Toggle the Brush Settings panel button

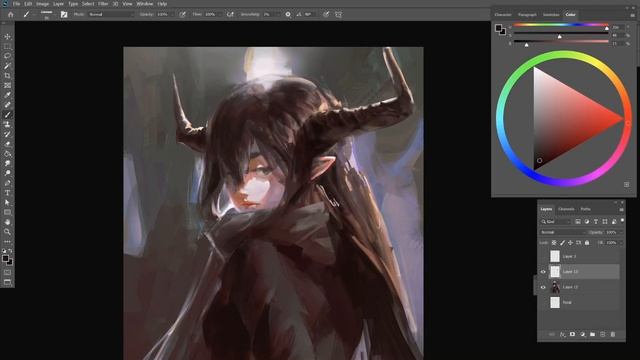click(64, 14)
